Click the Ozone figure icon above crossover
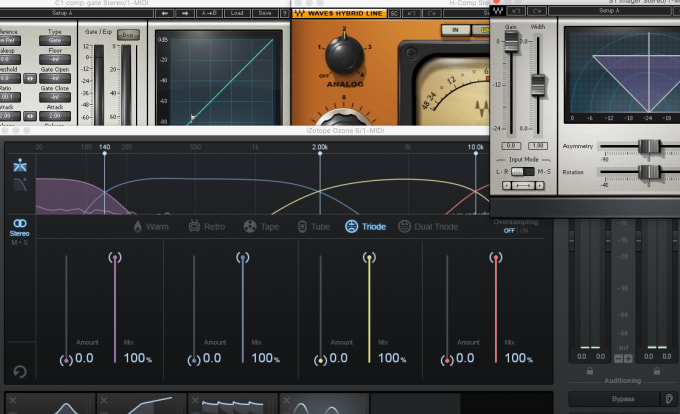This screenshot has height=414, width=680. click(20, 165)
